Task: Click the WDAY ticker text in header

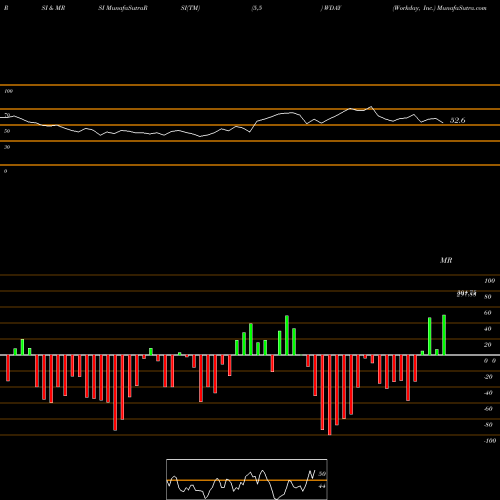Action: pyautogui.click(x=332, y=8)
